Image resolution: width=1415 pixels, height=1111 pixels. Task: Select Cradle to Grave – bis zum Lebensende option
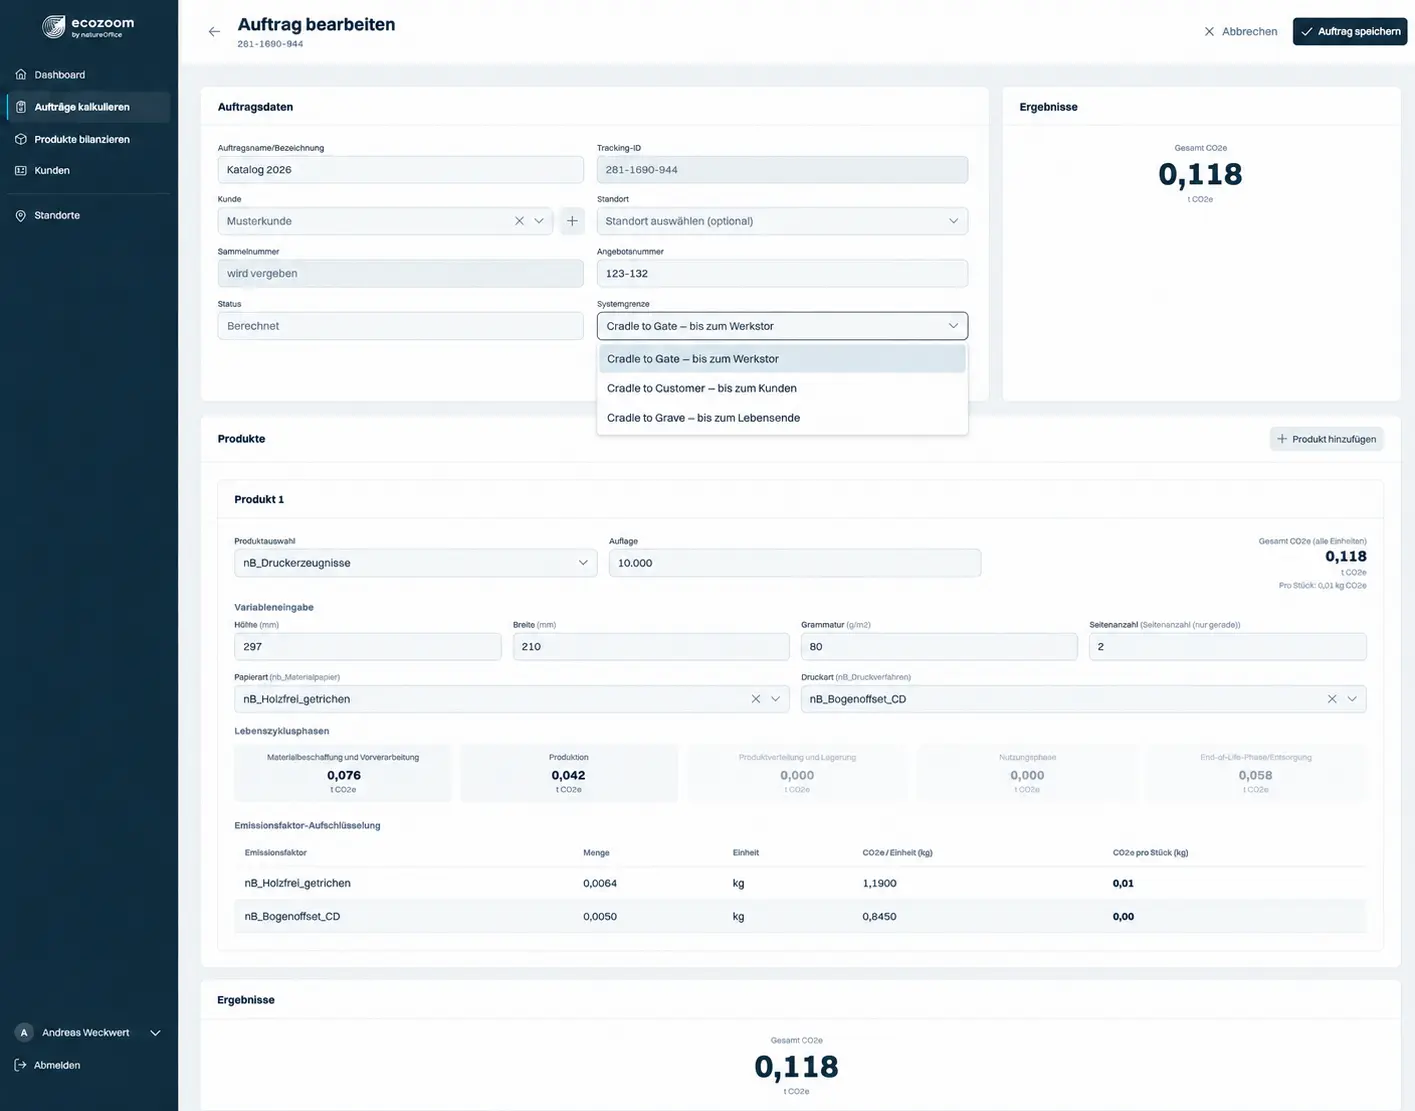pos(782,418)
